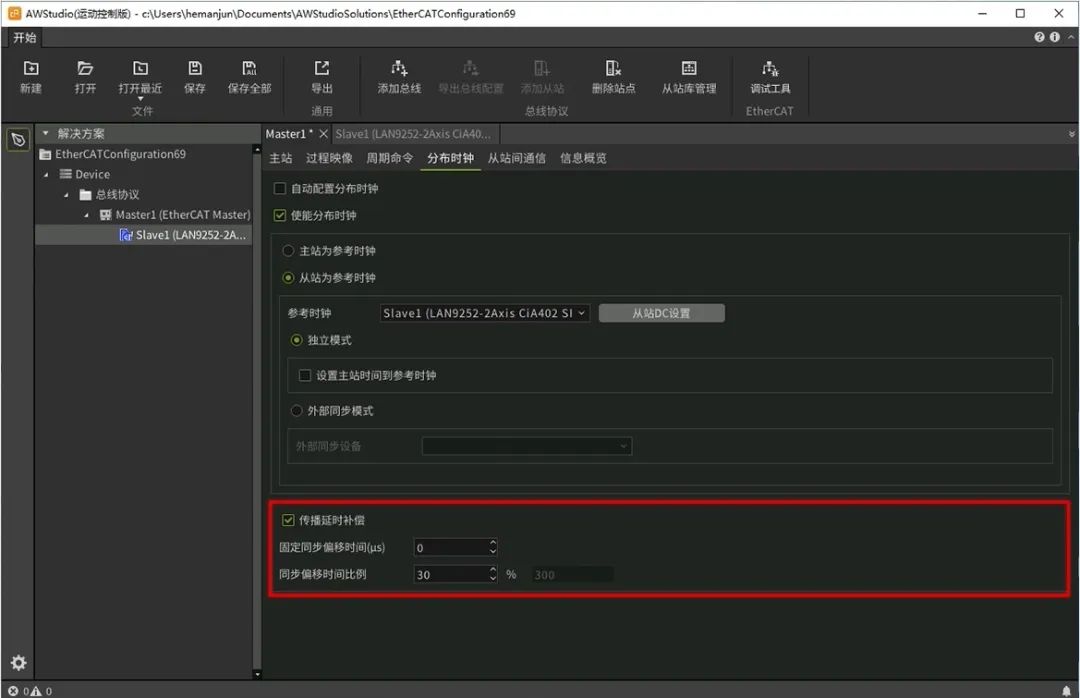Open the 调试工具 EtherCAT debug tool
This screenshot has width=1080, height=698.
click(770, 69)
